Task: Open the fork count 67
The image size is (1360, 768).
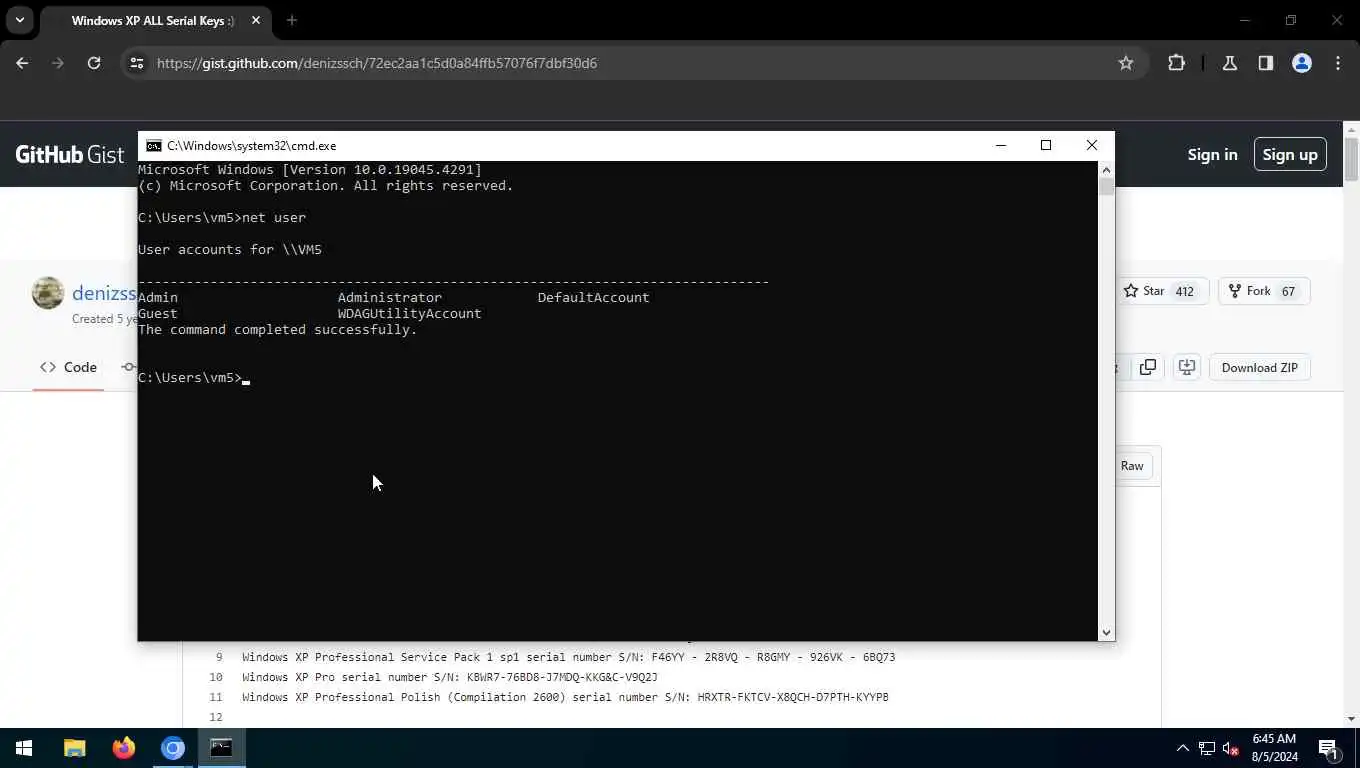Action: (1288, 291)
